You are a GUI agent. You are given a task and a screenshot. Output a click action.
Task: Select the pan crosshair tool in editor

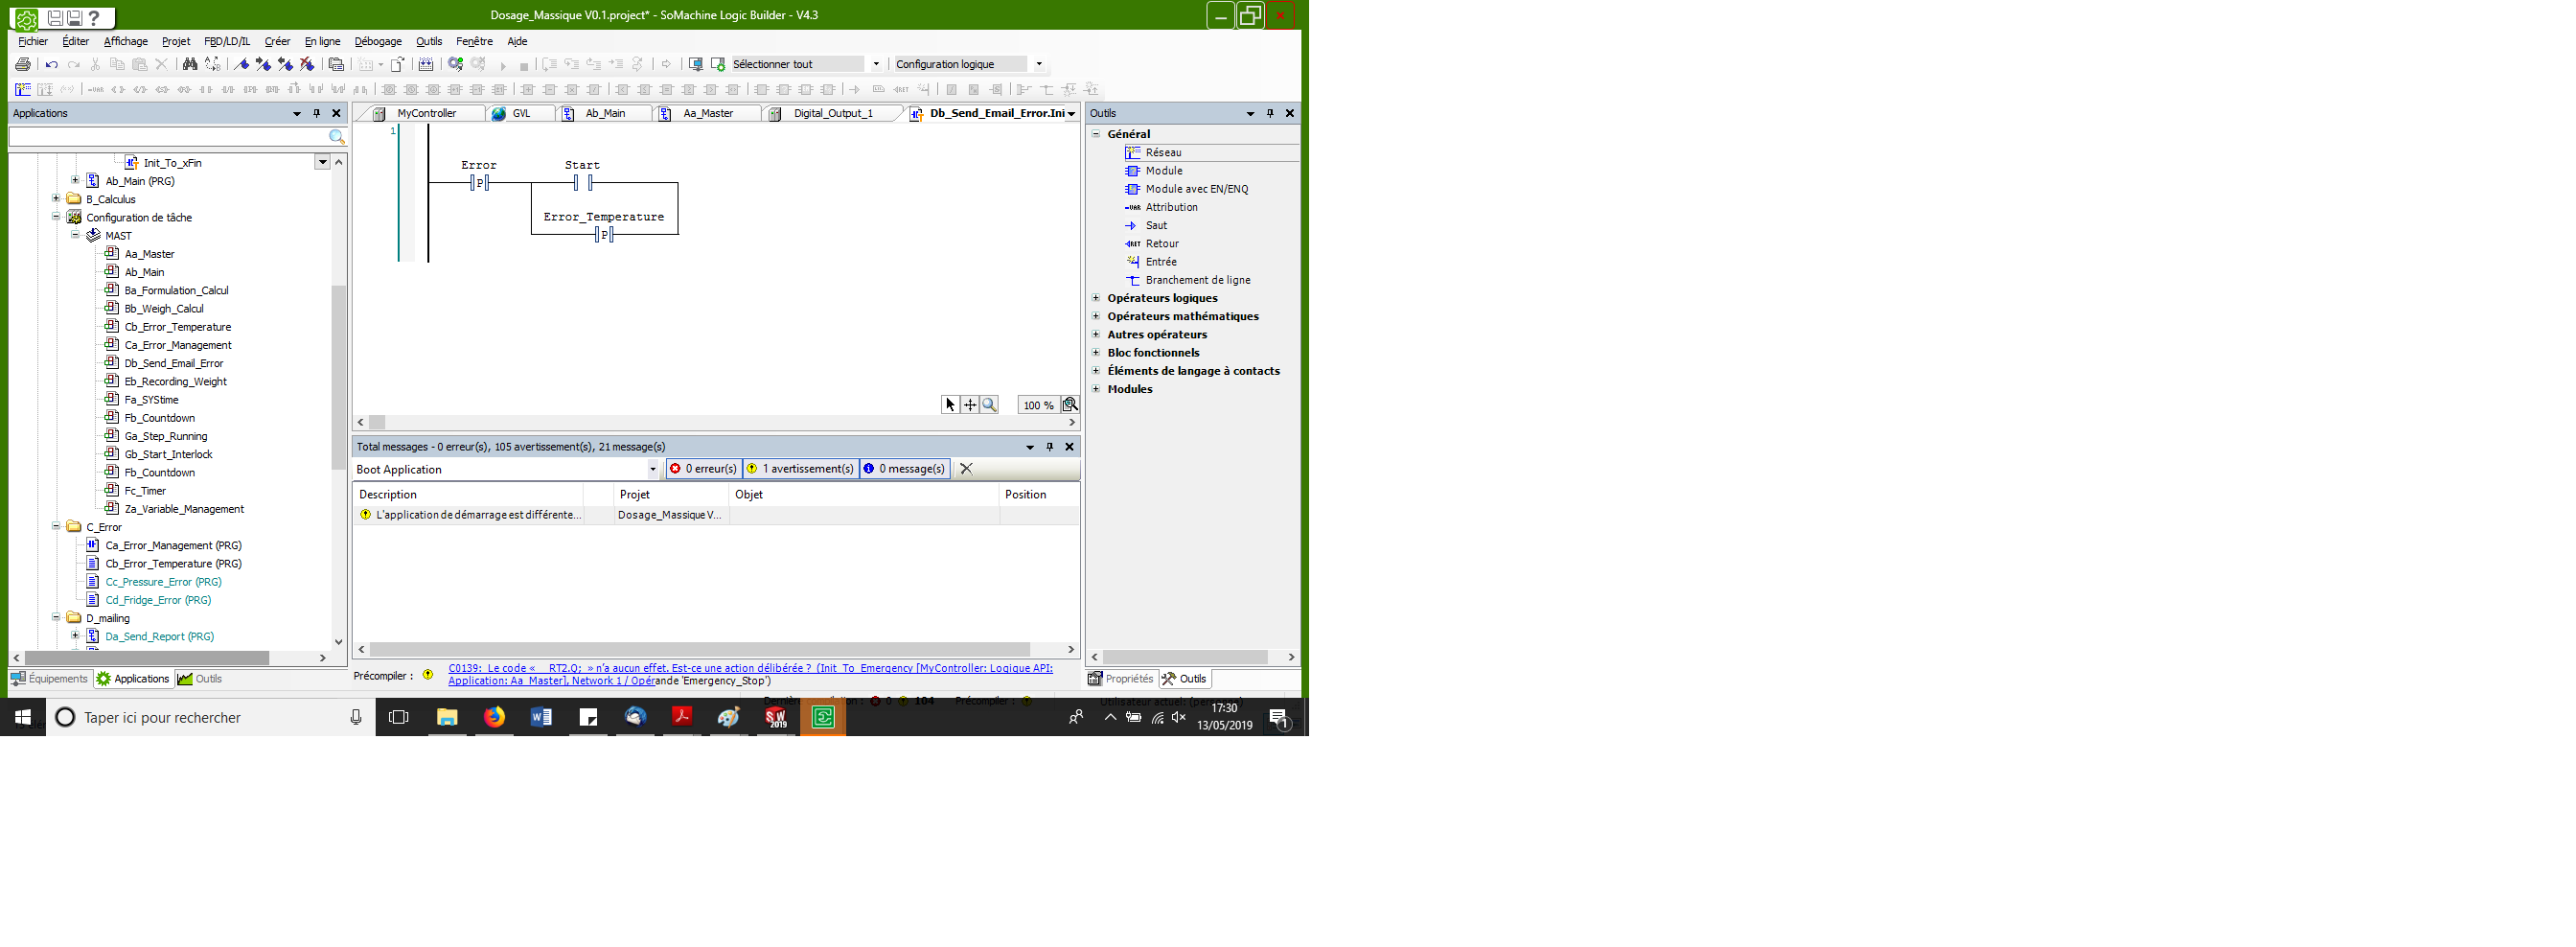(970, 405)
